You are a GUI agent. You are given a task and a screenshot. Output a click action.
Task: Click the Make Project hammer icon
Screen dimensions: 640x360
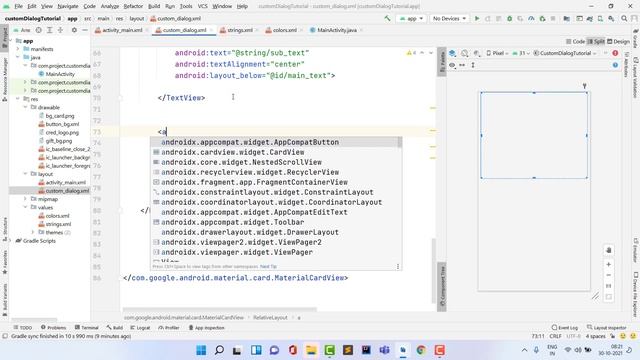tap(387, 18)
